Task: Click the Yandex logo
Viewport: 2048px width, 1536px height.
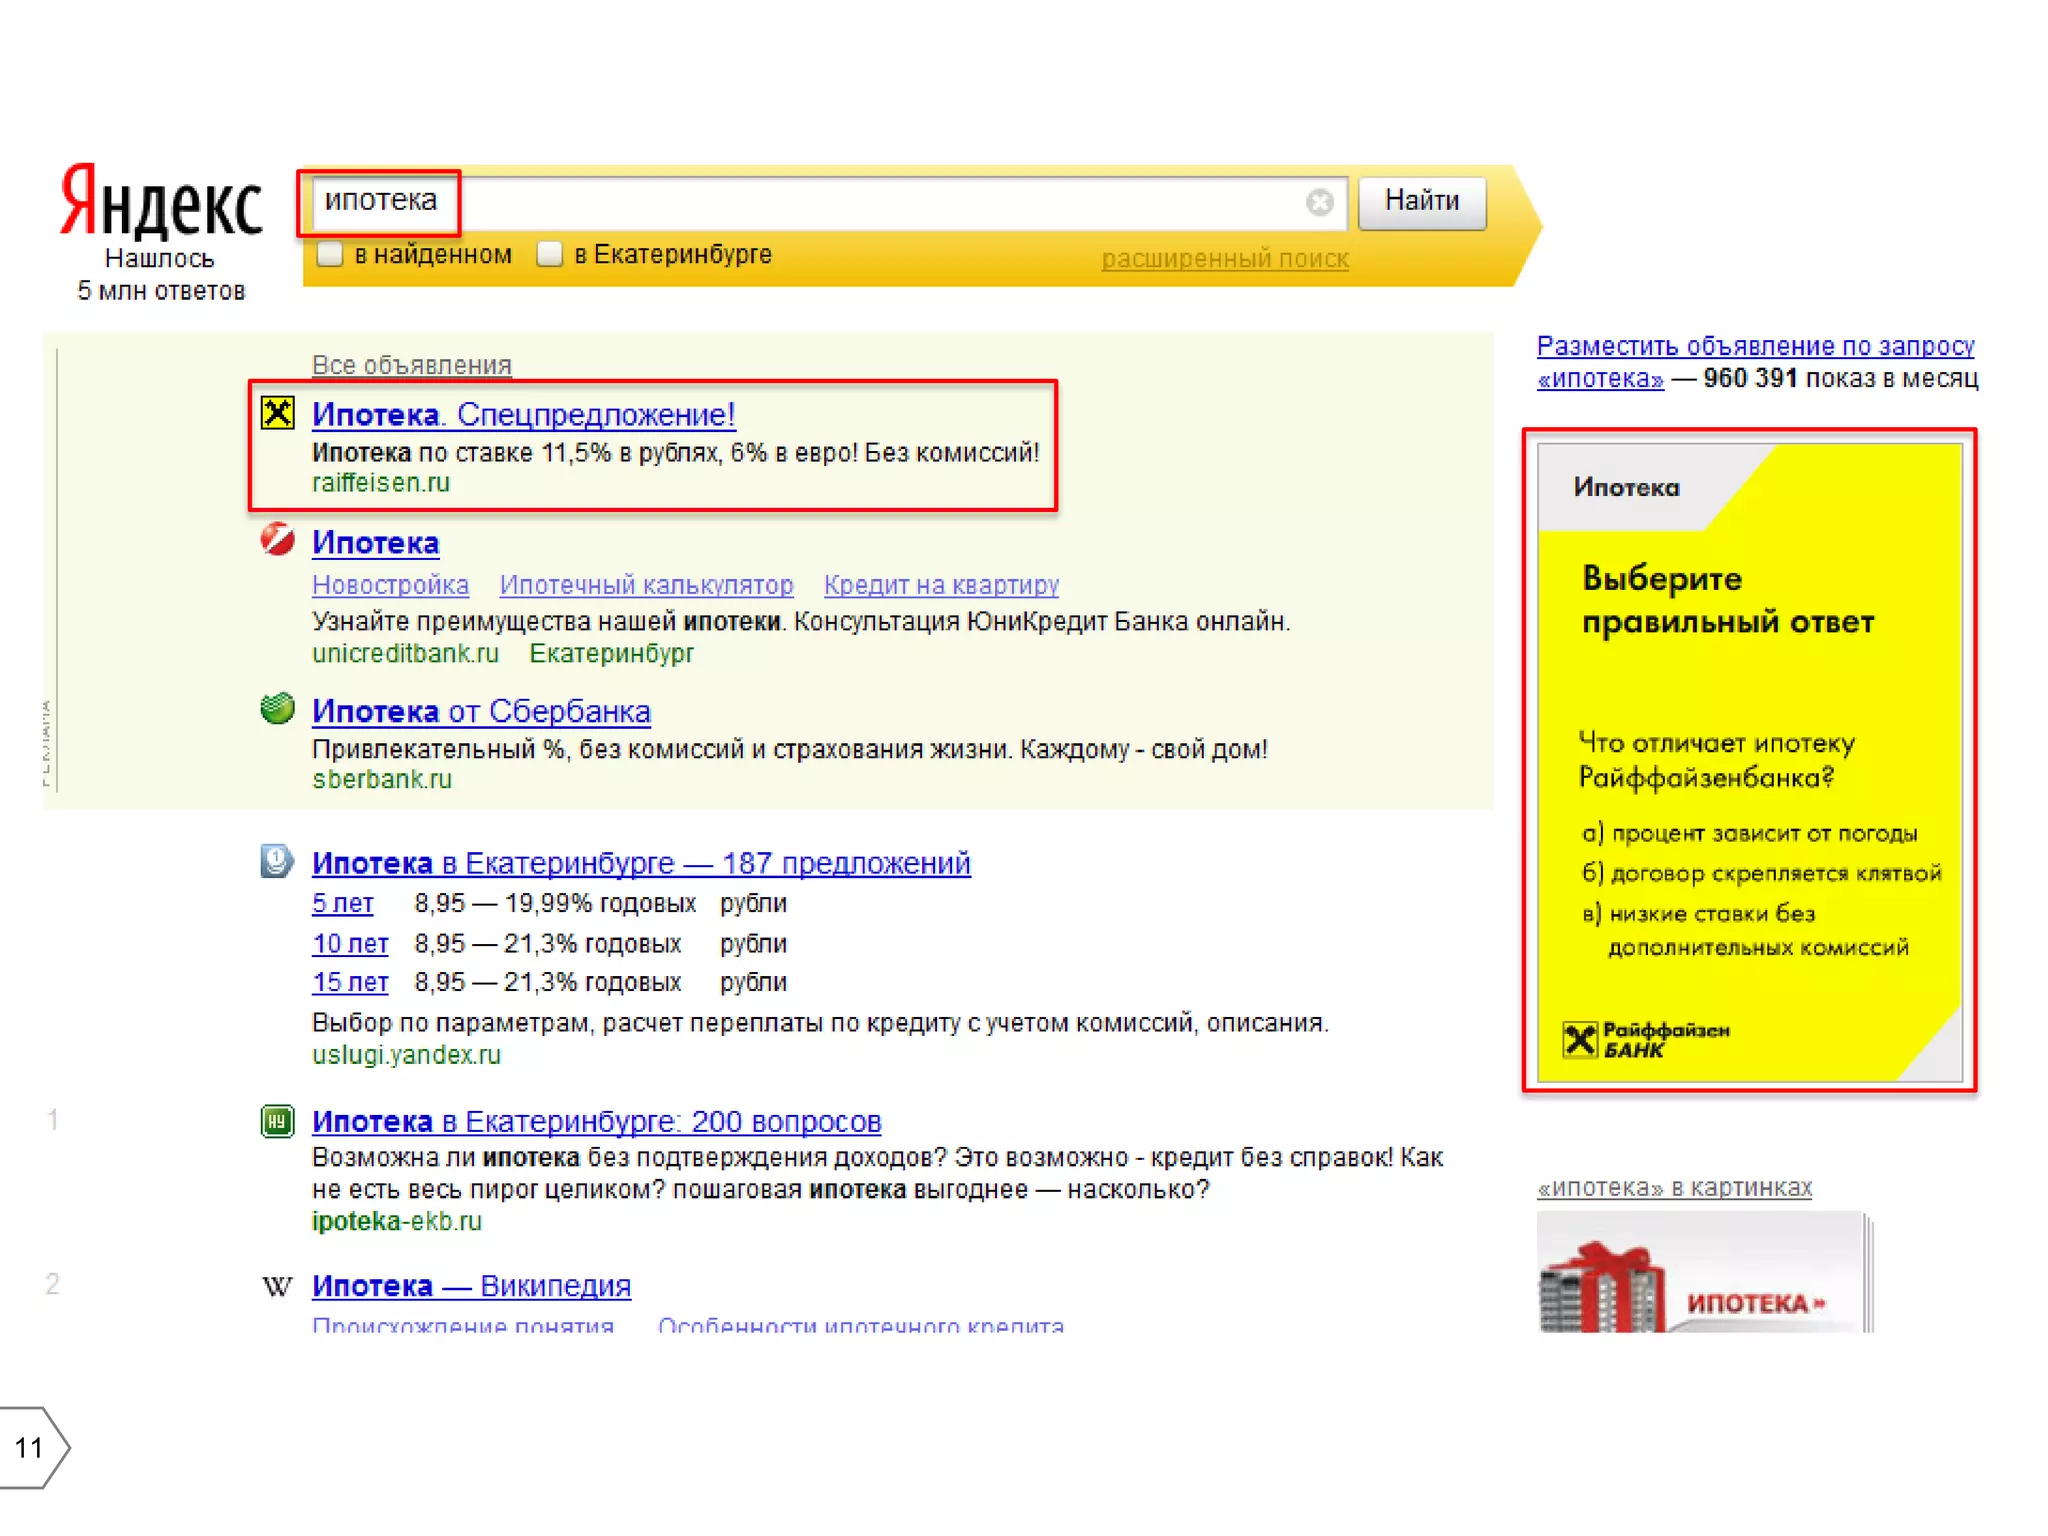Action: [161, 203]
